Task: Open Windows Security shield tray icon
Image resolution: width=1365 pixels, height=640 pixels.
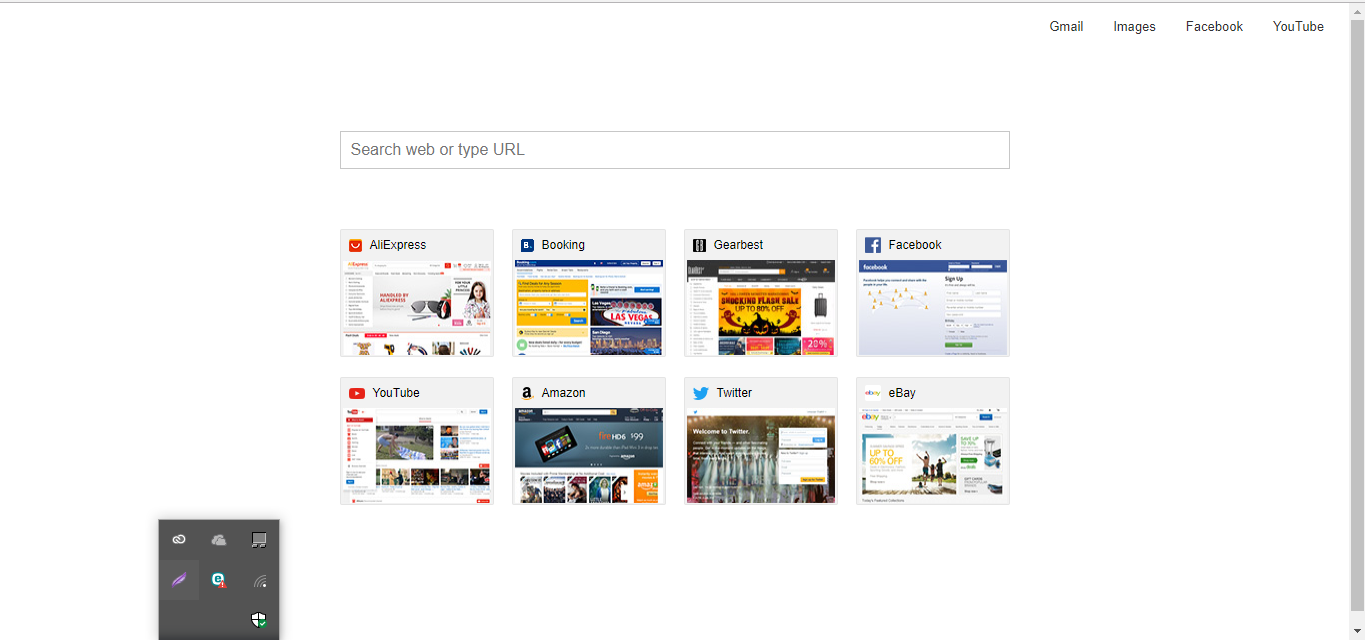Action: pyautogui.click(x=259, y=620)
